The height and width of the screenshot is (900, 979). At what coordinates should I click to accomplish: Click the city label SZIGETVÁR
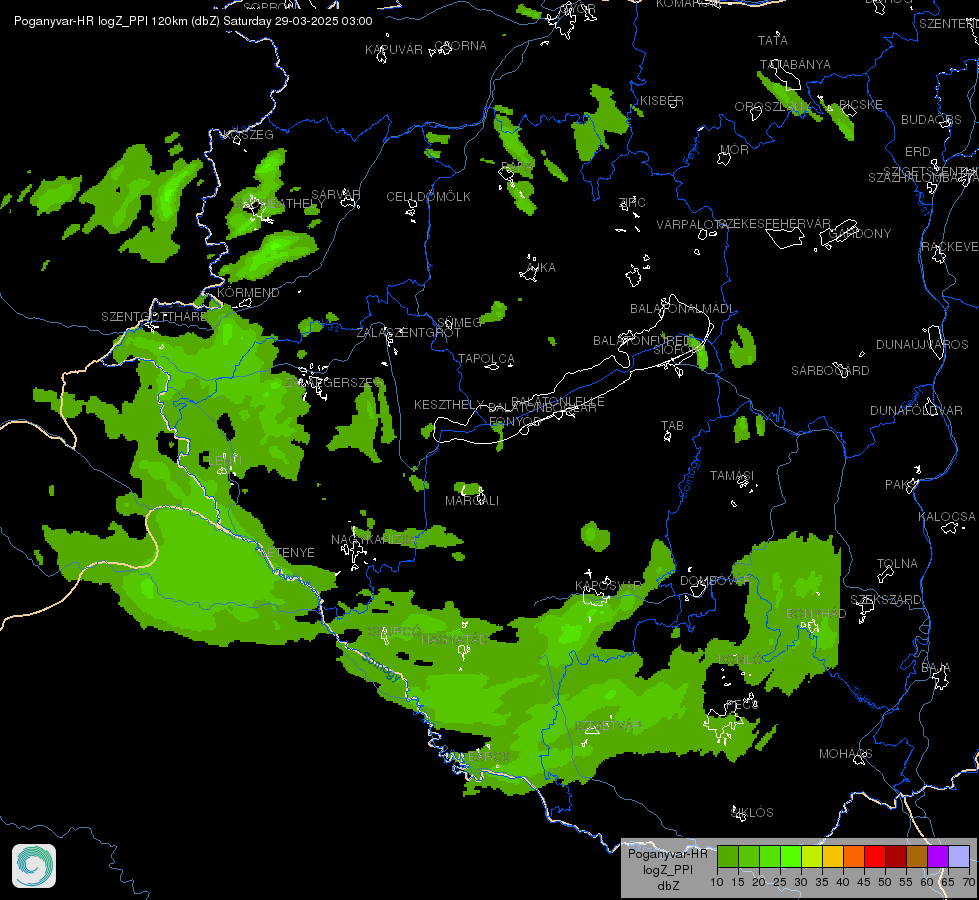coord(608,726)
